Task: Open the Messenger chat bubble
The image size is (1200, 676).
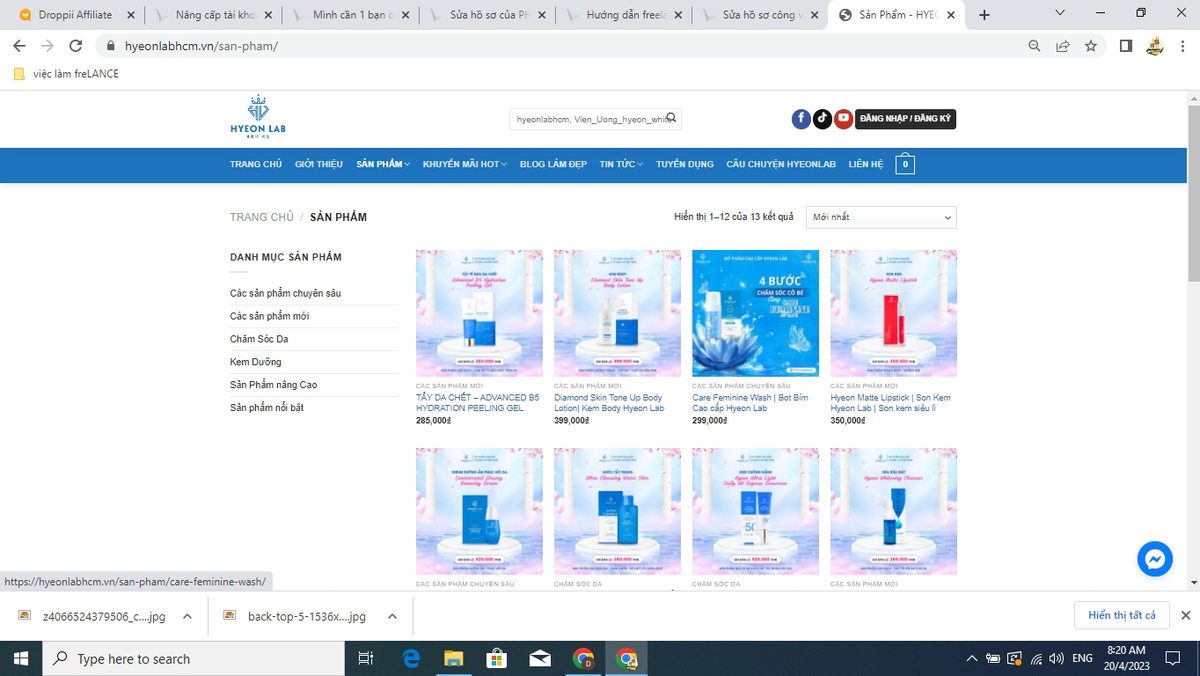Action: click(1155, 559)
